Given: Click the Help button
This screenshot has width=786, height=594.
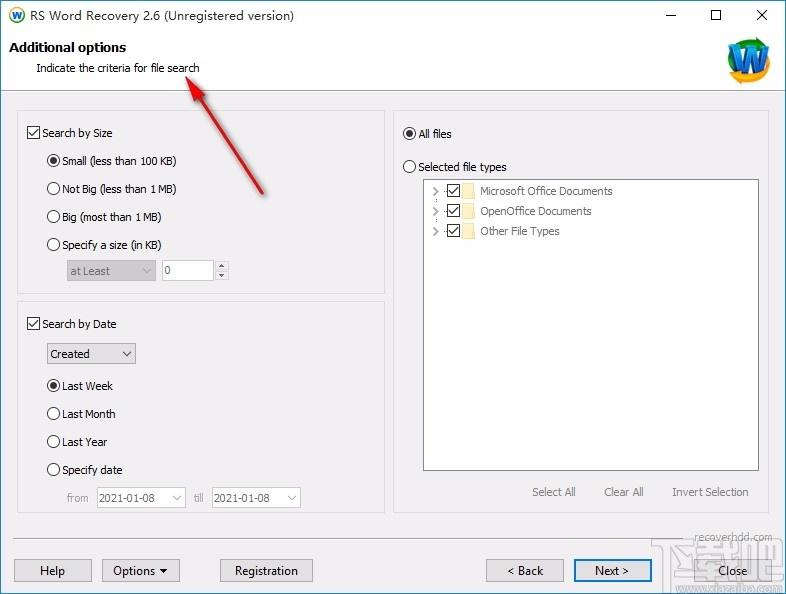Looking at the screenshot, I should tap(52, 571).
